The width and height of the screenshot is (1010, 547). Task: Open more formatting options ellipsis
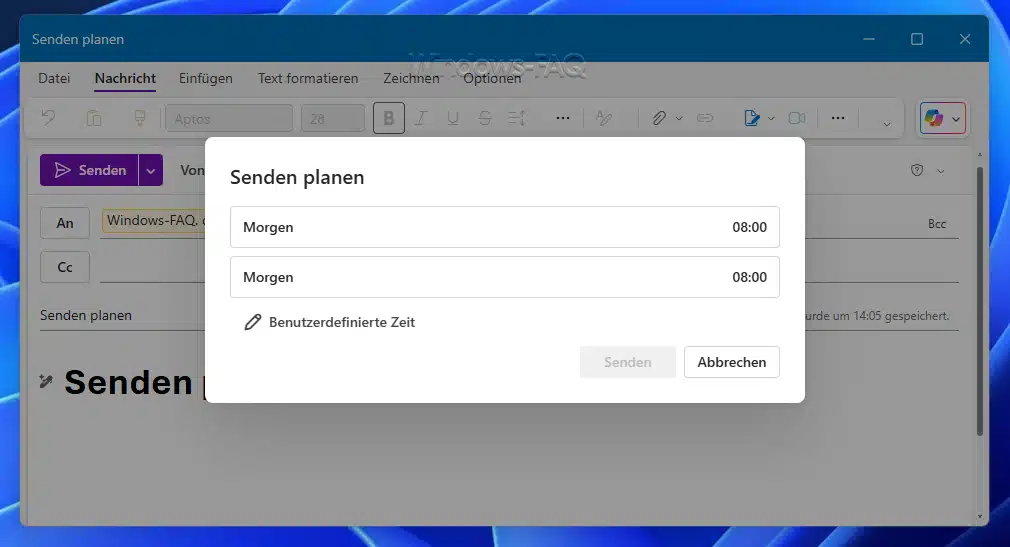tap(563, 118)
